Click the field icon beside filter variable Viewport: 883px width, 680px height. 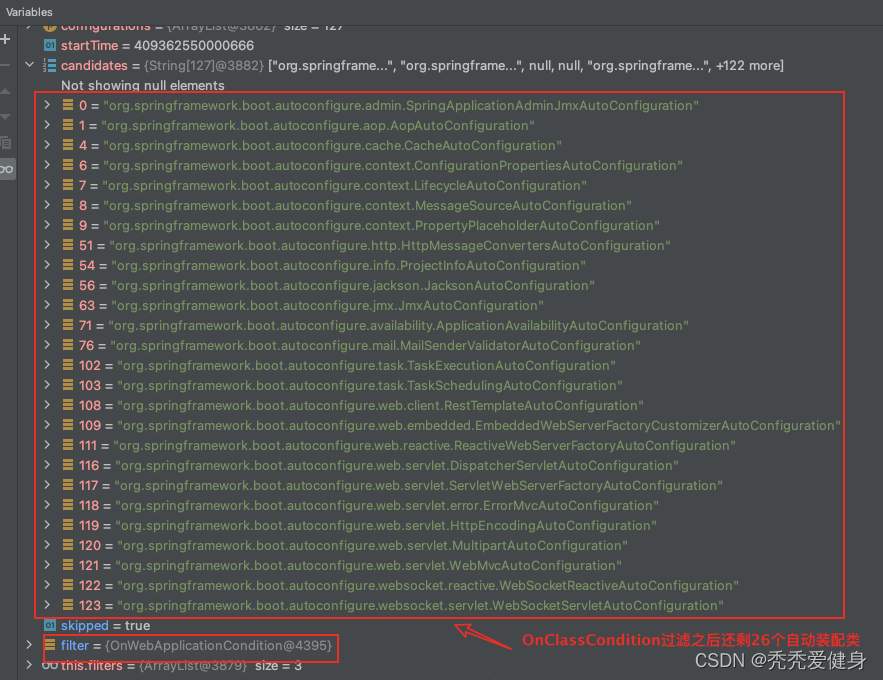point(49,646)
